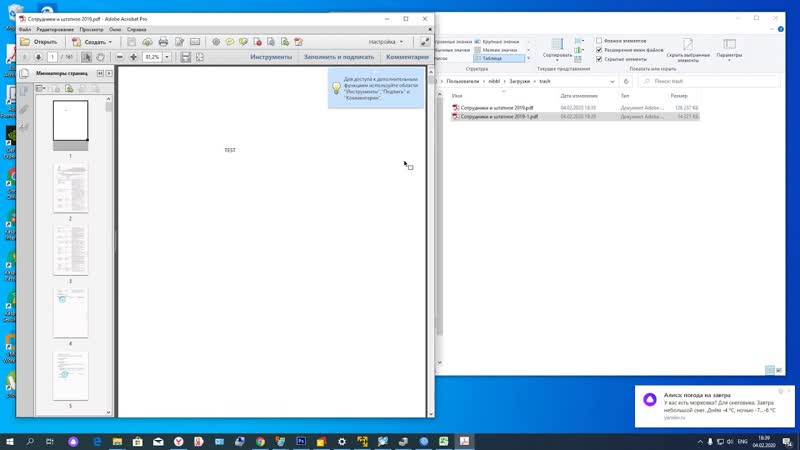
Task: Select page 2 thumbnail in Acrobat
Action: click(70, 187)
